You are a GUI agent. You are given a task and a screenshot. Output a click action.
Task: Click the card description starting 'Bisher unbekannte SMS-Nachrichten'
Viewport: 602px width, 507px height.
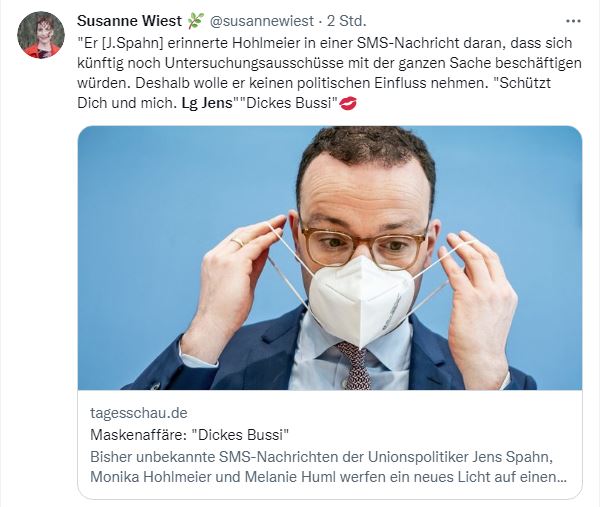(x=328, y=467)
